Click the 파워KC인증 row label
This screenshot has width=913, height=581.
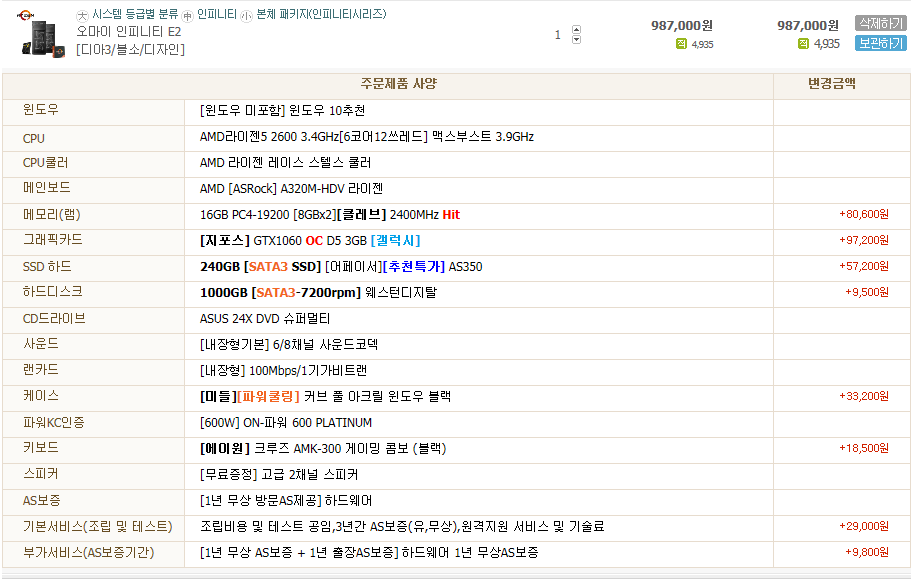54,423
